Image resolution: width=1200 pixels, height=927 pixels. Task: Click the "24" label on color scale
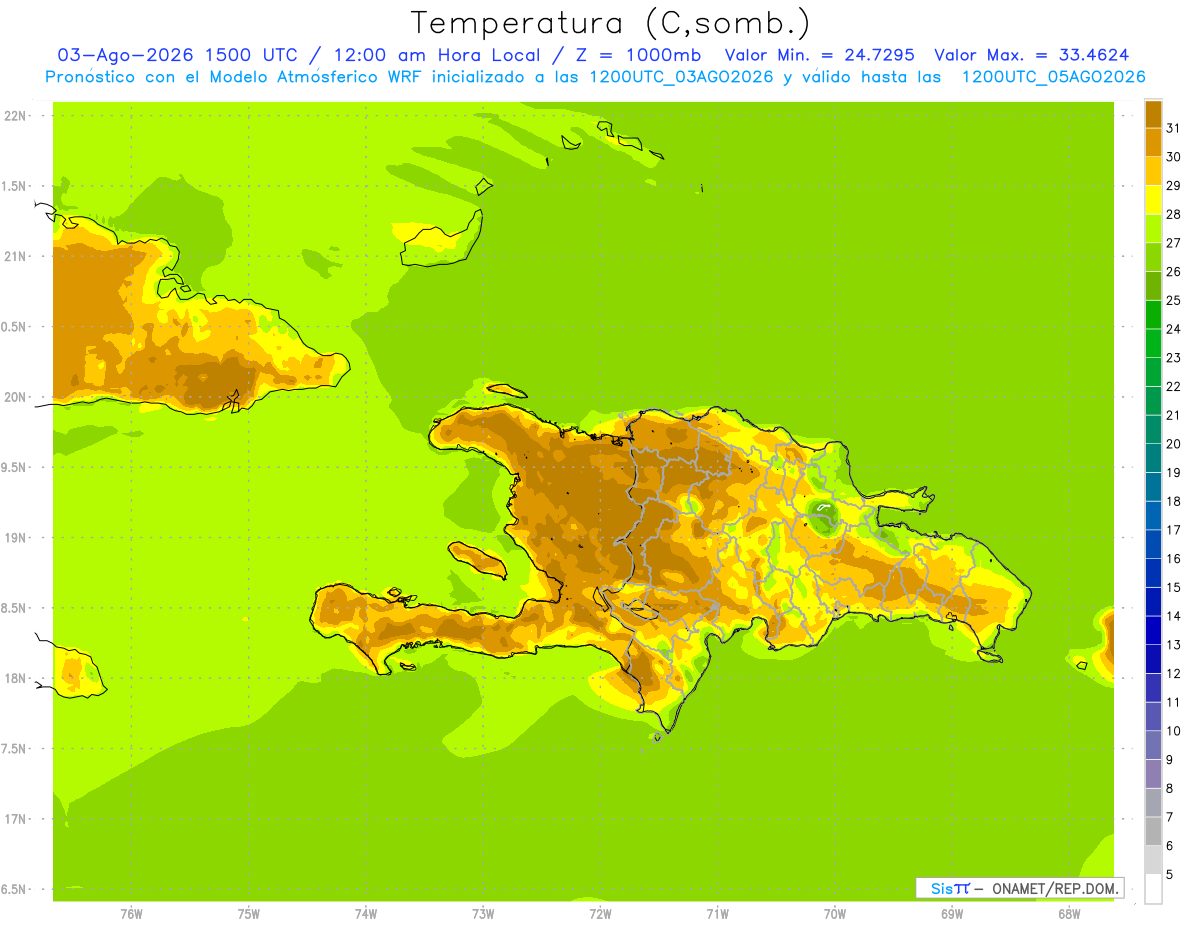tap(1173, 329)
